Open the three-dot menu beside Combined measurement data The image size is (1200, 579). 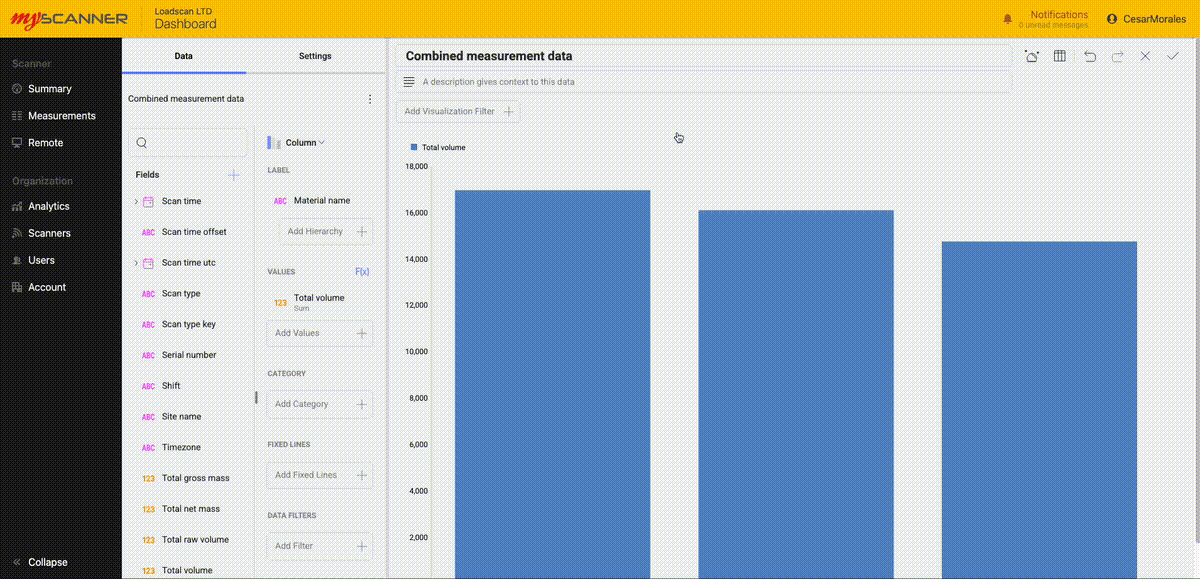click(370, 99)
